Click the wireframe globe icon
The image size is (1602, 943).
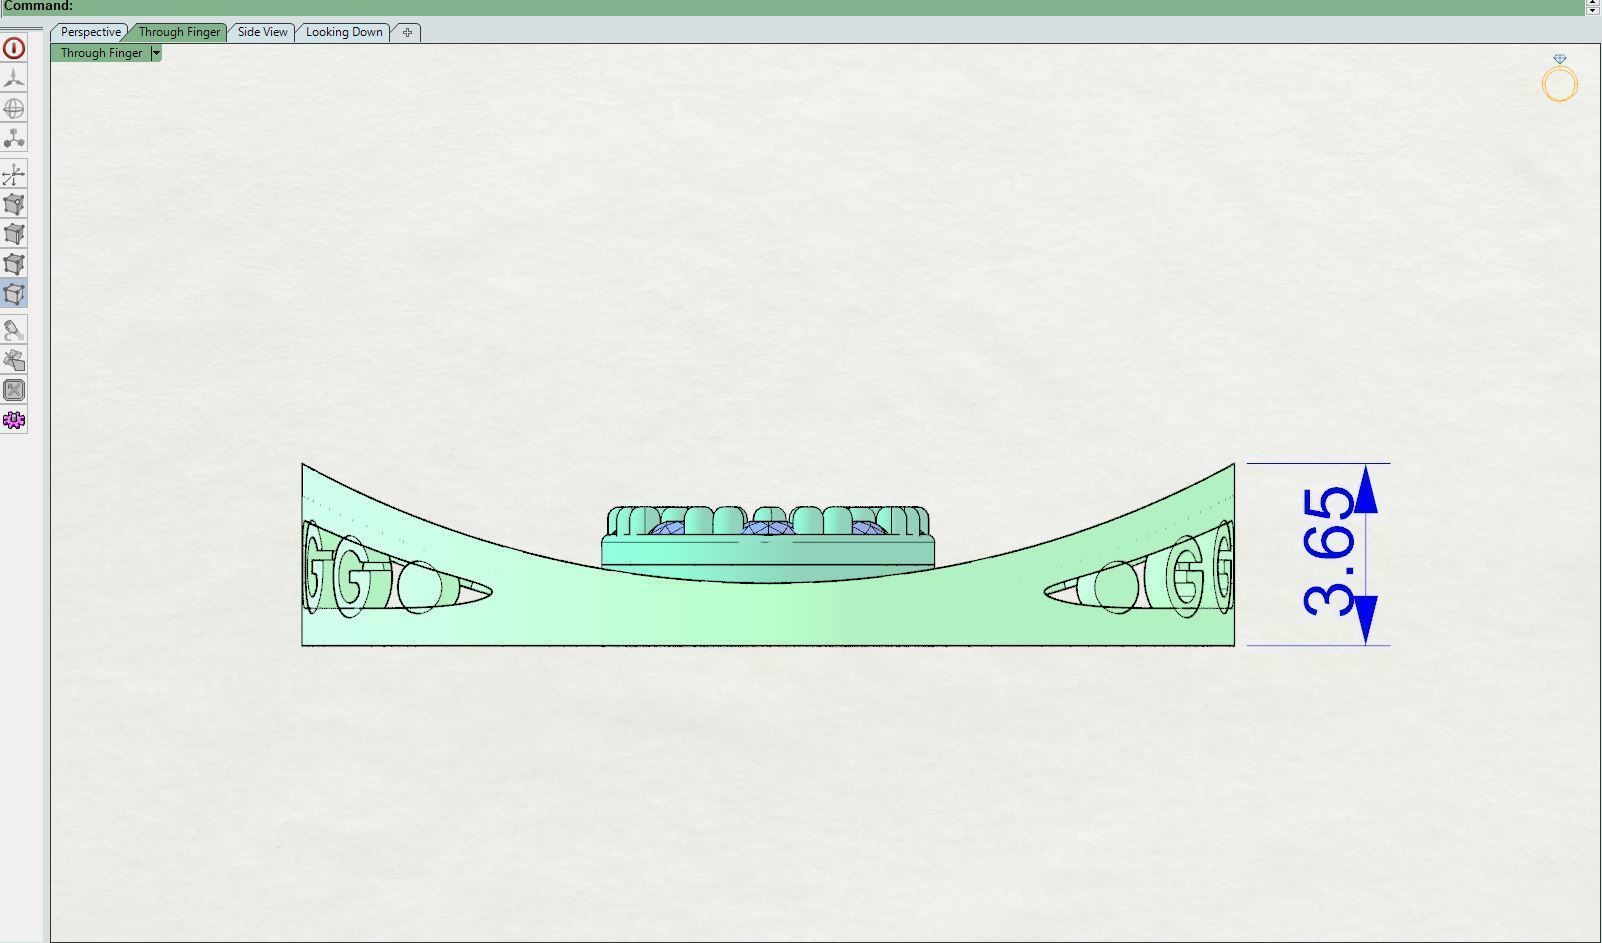tap(14, 108)
